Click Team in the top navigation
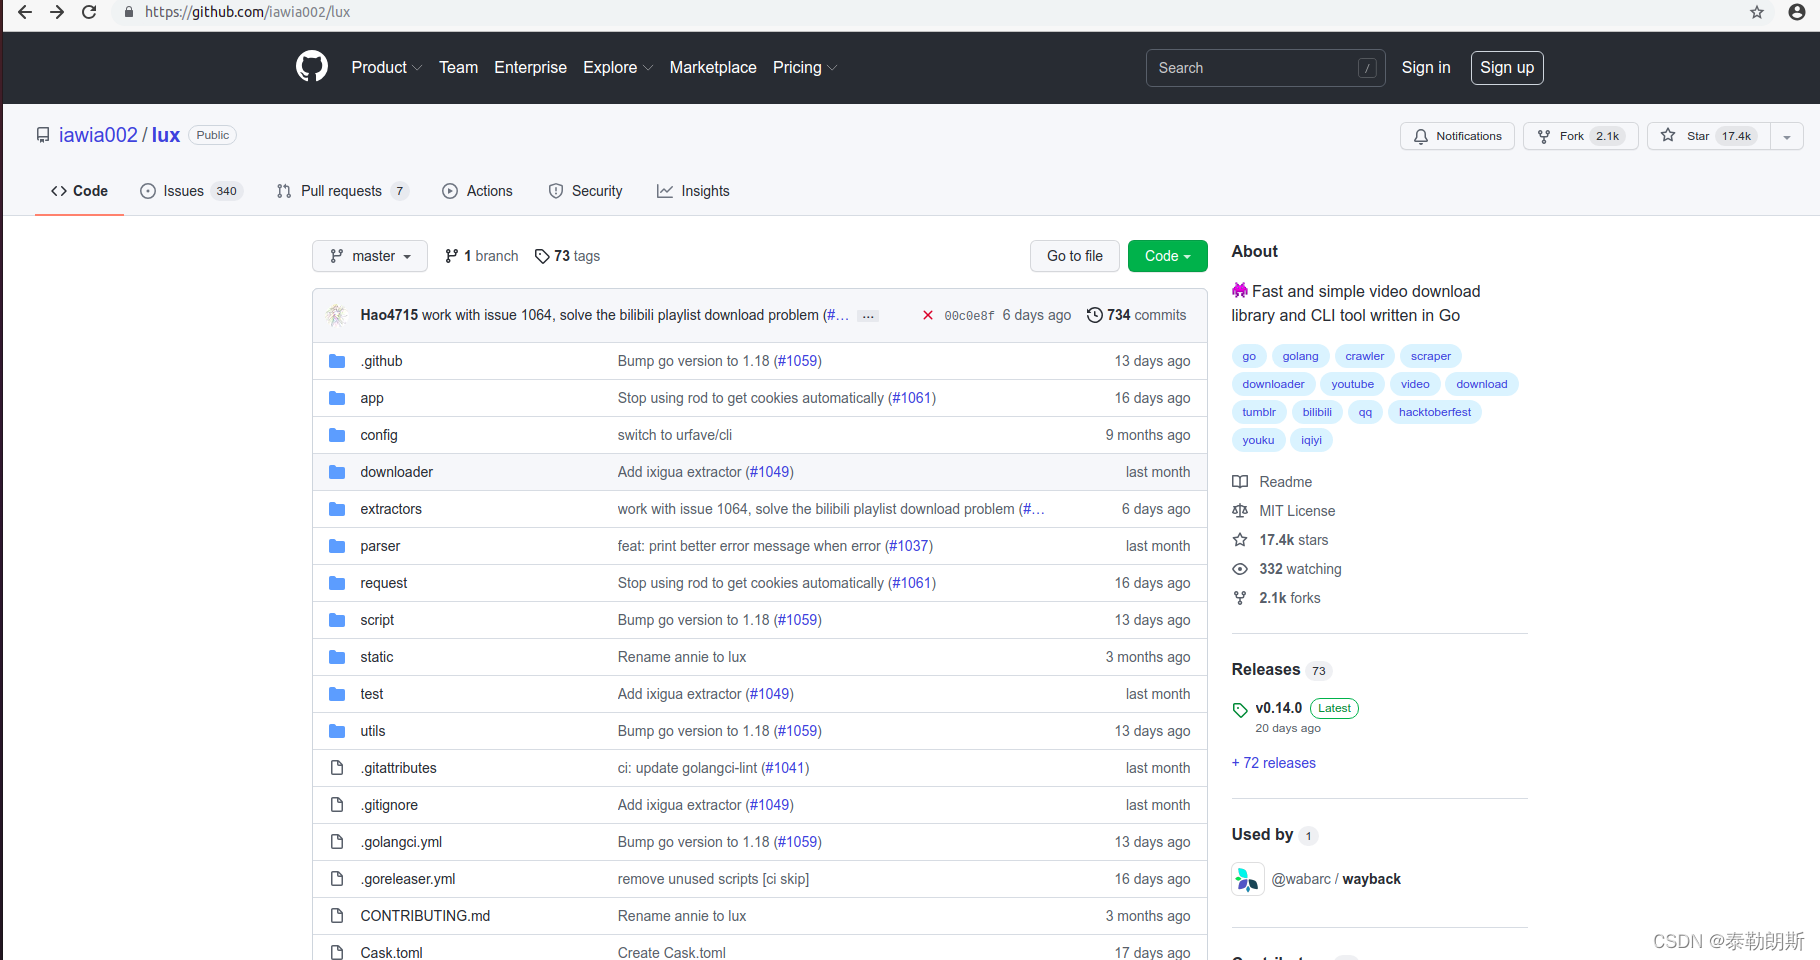This screenshot has width=1820, height=960. coord(458,67)
